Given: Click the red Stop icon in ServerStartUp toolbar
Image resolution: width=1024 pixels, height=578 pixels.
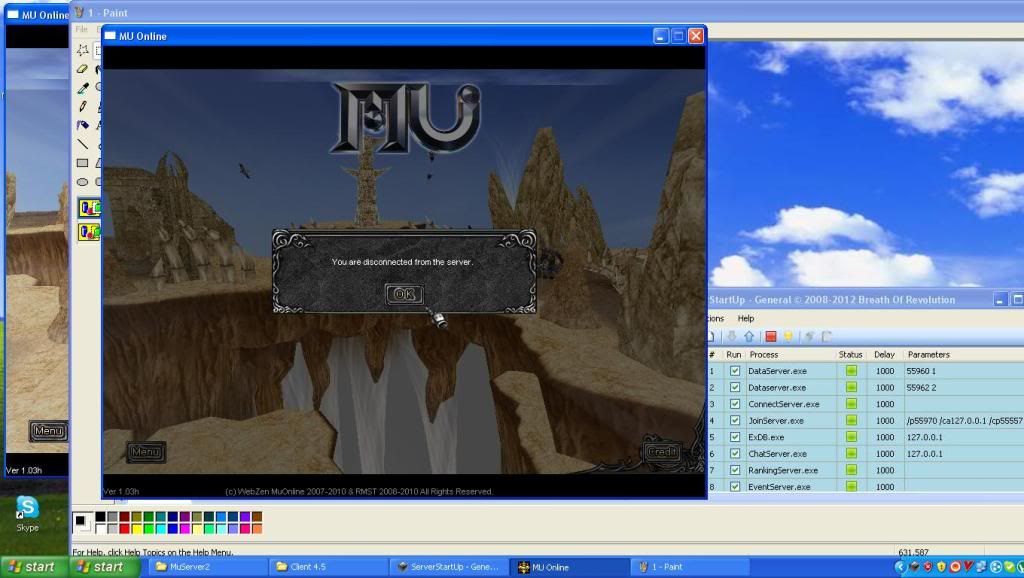Looking at the screenshot, I should tap(770, 336).
